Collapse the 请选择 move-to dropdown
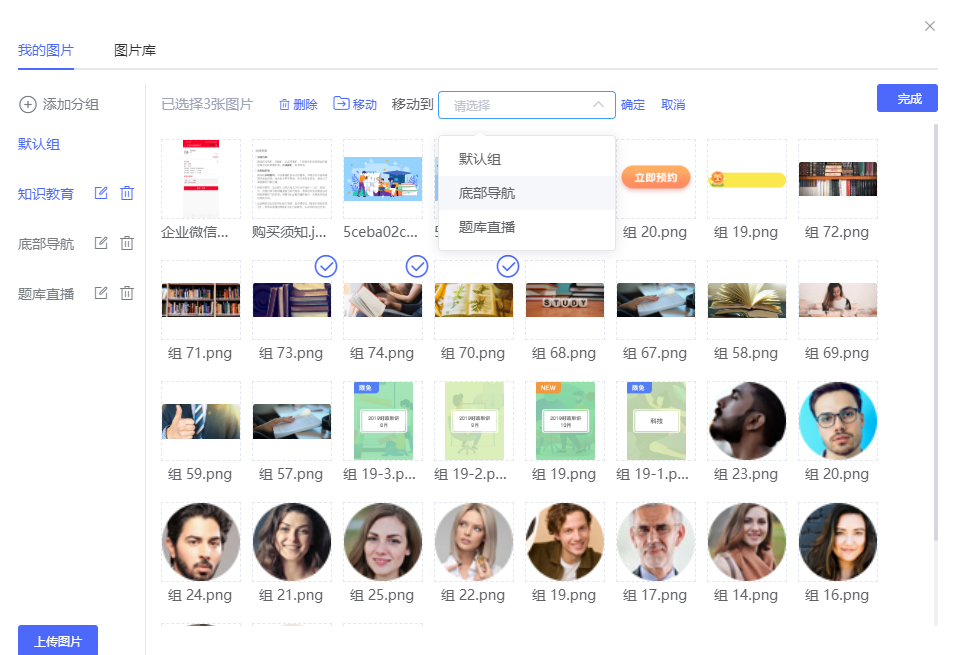 point(598,105)
